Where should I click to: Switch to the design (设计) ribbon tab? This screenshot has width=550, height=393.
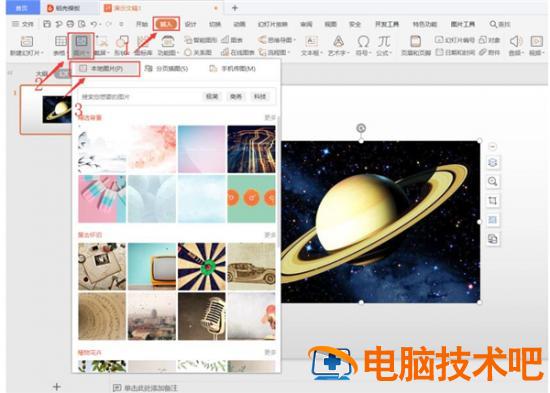[190, 24]
